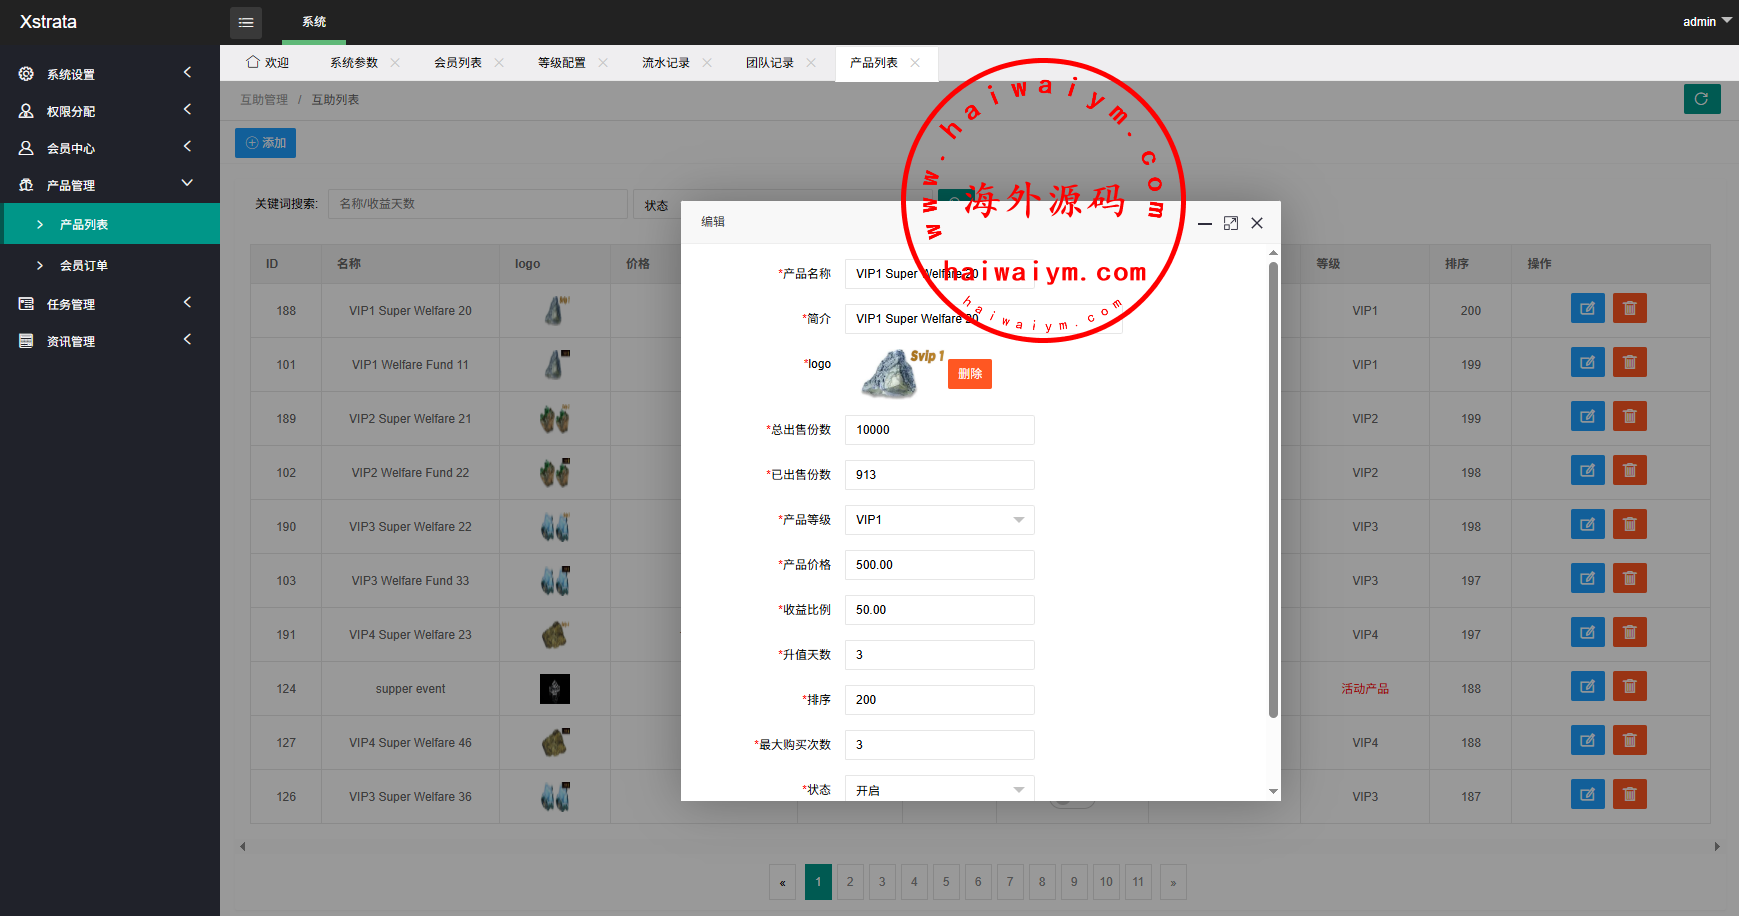Open 会员订单 in the sidebar

84,266
